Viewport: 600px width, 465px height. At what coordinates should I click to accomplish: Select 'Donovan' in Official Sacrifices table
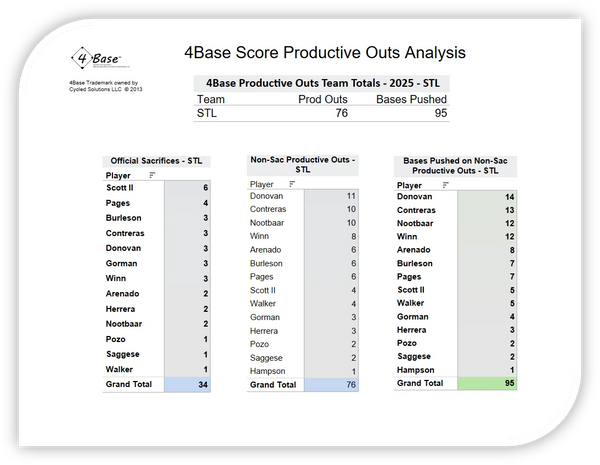click(x=123, y=248)
